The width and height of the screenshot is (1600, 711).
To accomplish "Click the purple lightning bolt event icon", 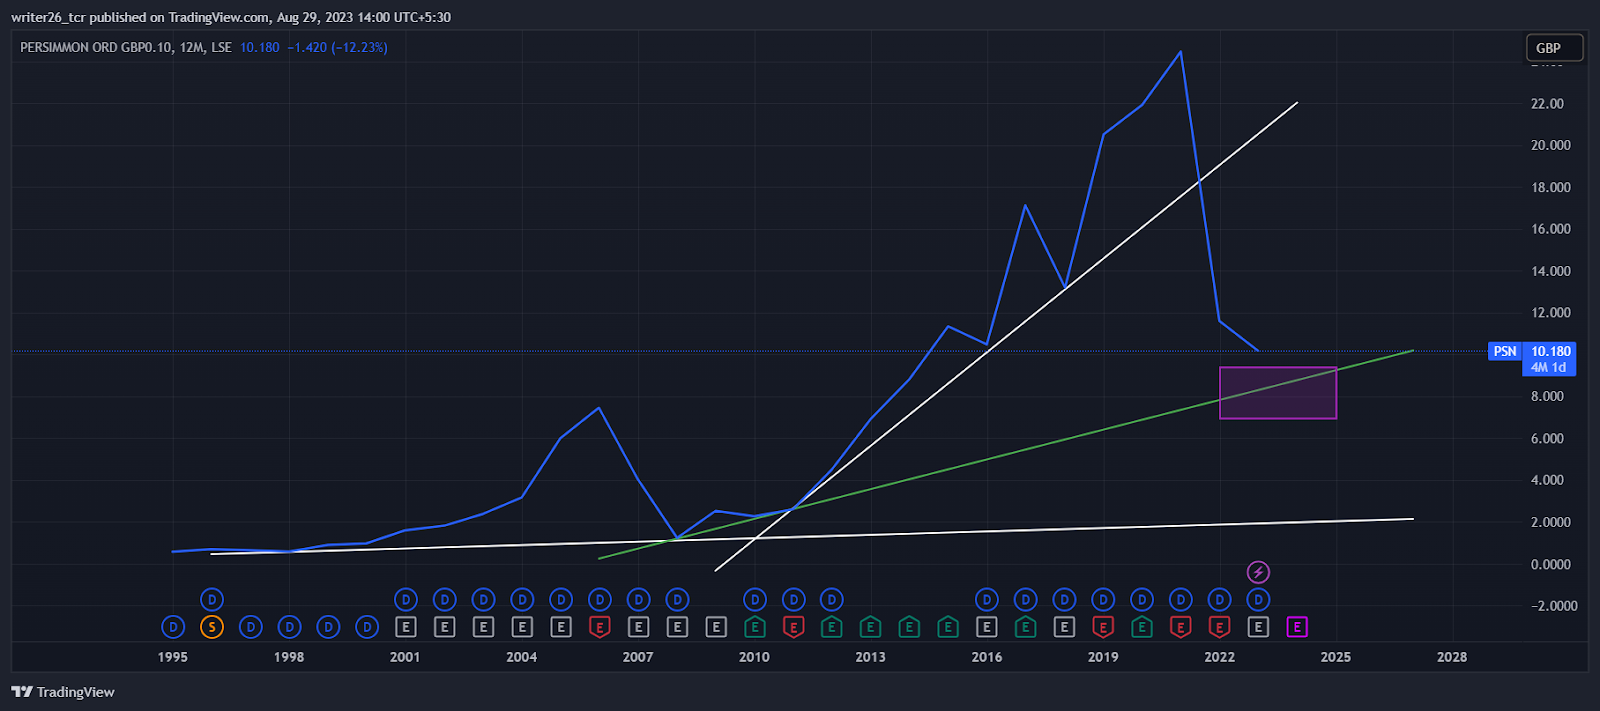I will tap(1258, 572).
